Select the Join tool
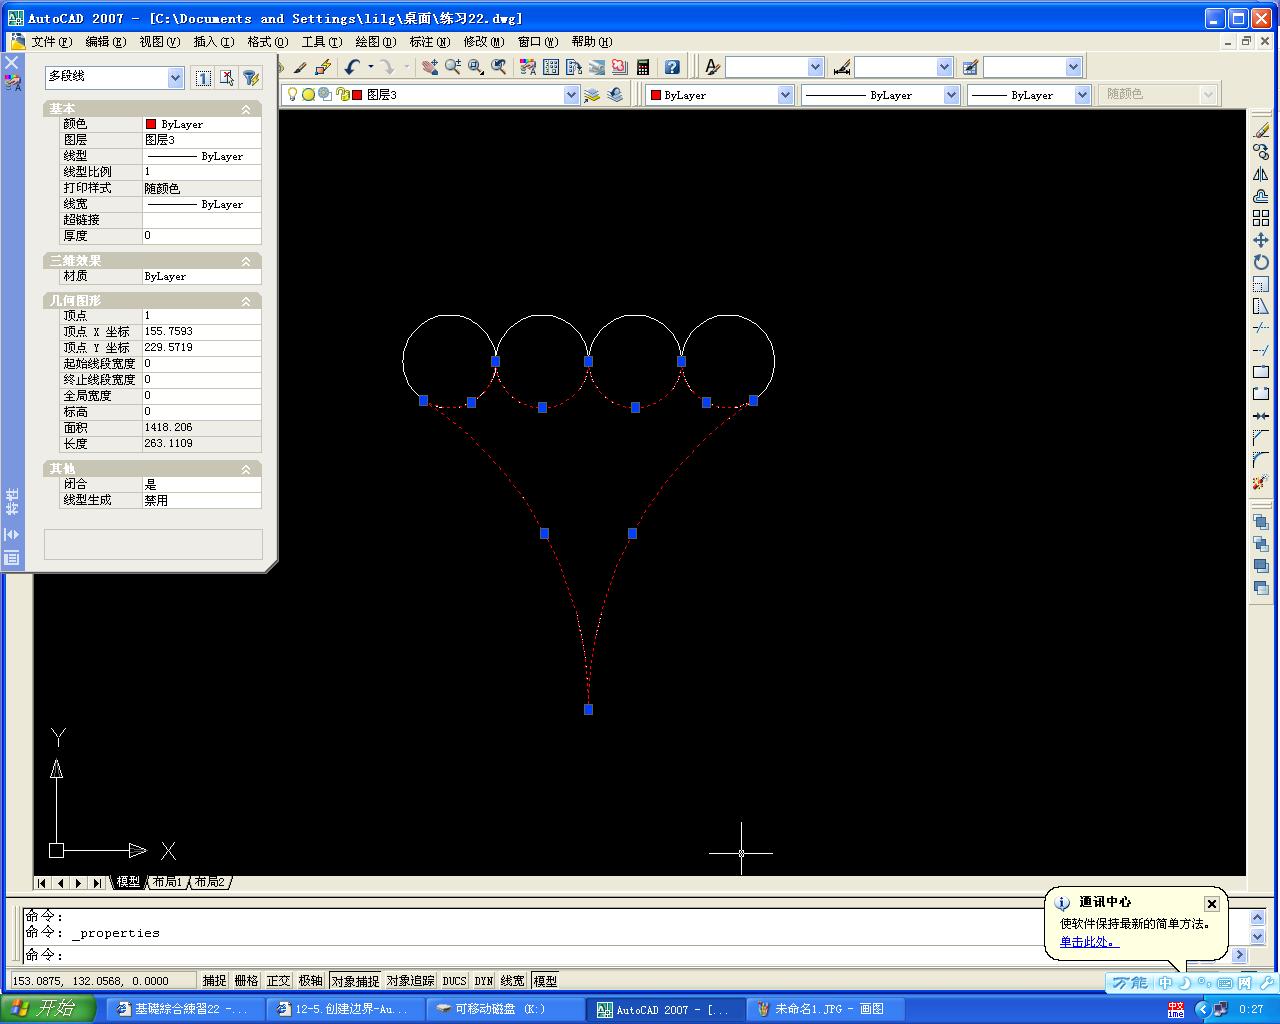This screenshot has height=1024, width=1280. 1261,416
